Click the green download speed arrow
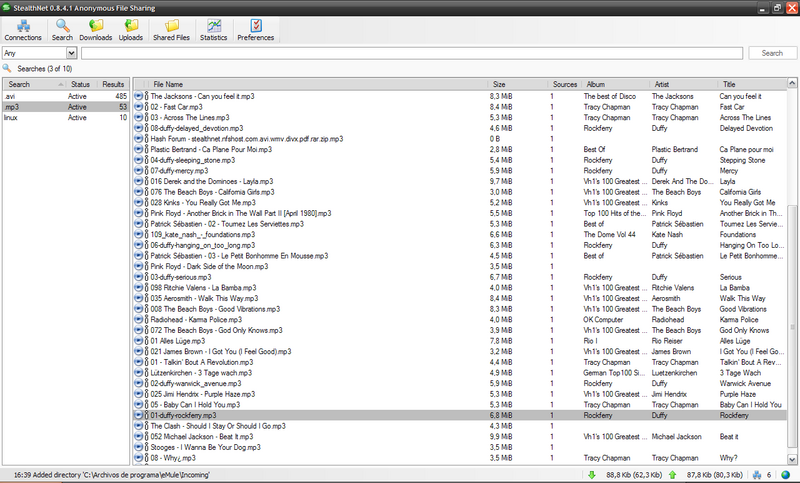Image resolution: width=800 pixels, height=483 pixels. 592,475
